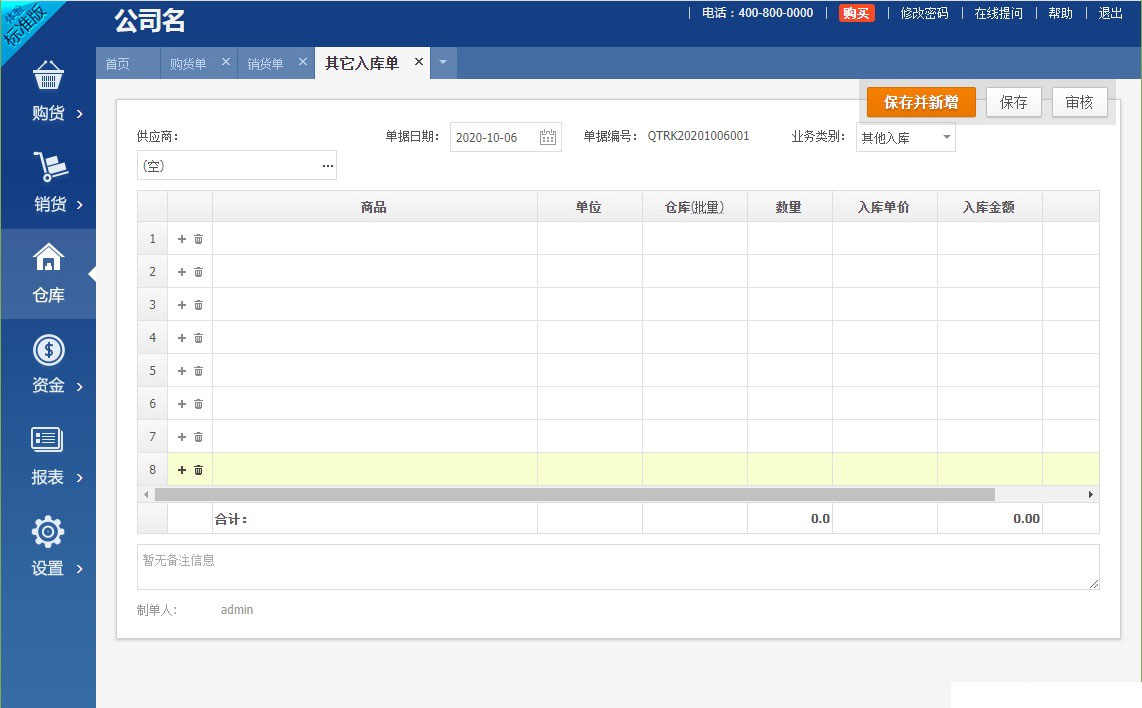Click the 暂无备注信息 remarks field

[617, 567]
